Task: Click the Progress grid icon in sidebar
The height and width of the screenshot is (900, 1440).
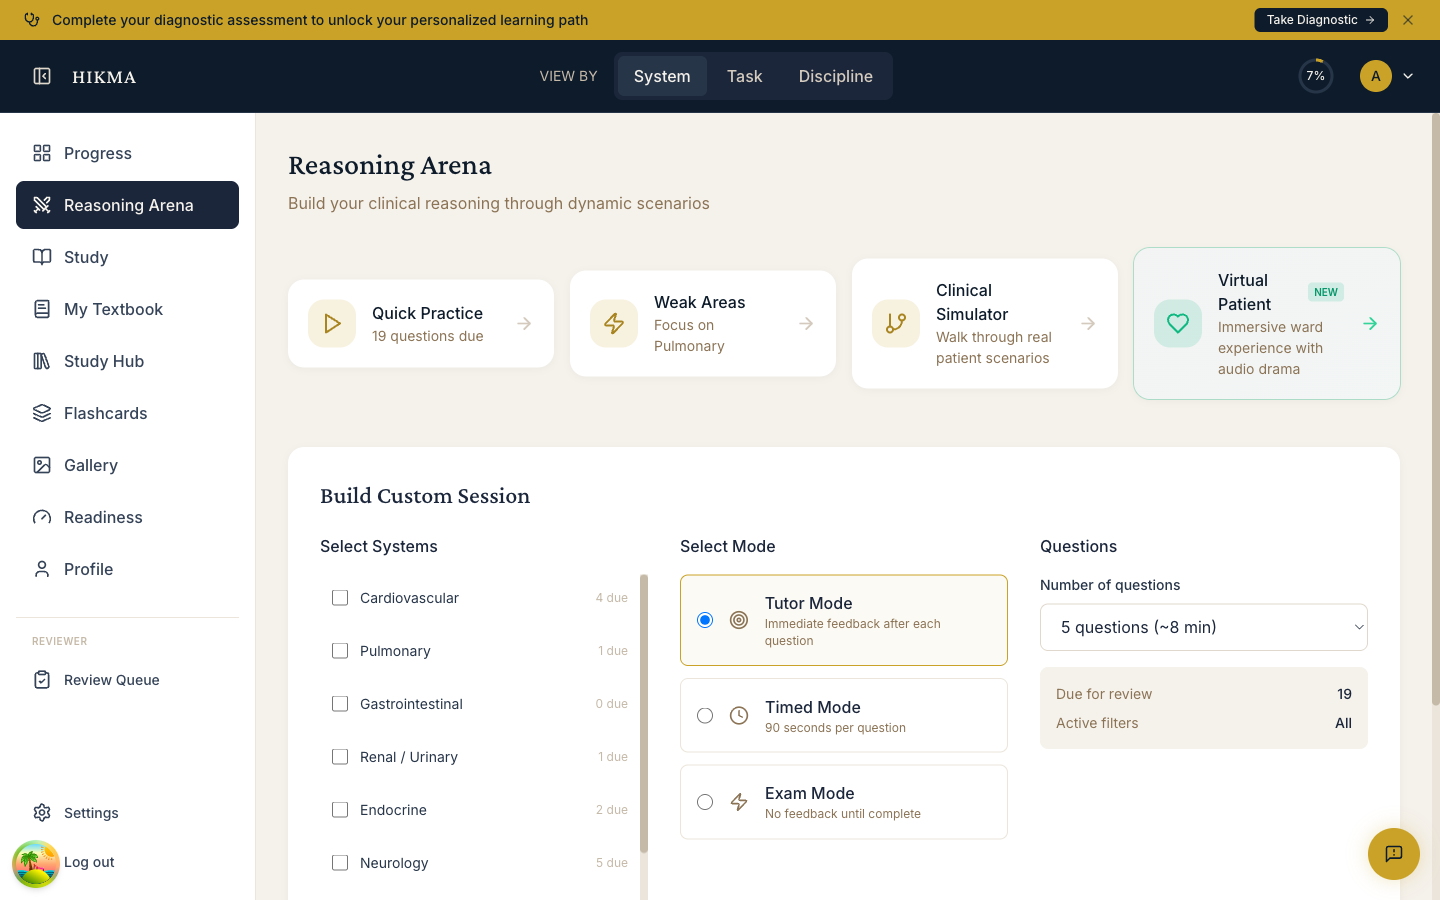Action: click(x=42, y=153)
